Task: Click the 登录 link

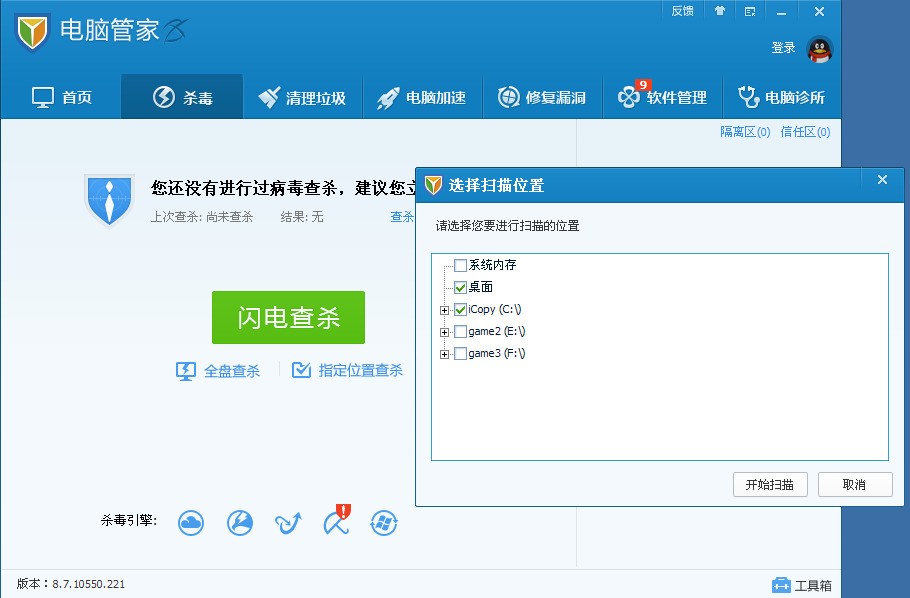Action: 783,48
